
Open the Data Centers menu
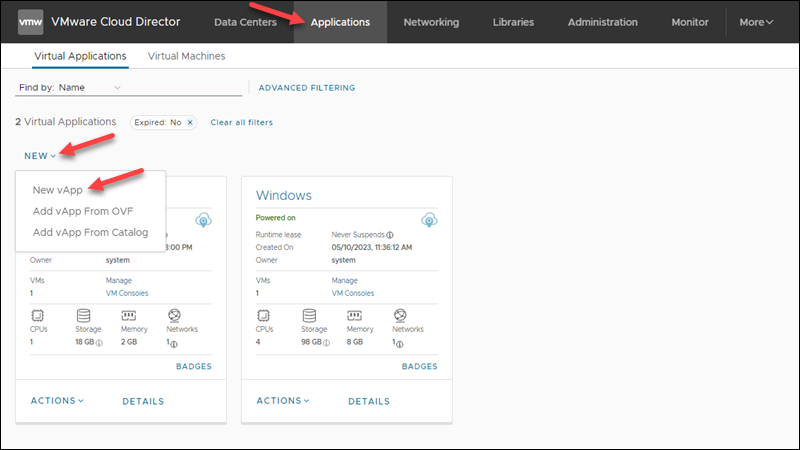pyautogui.click(x=245, y=22)
